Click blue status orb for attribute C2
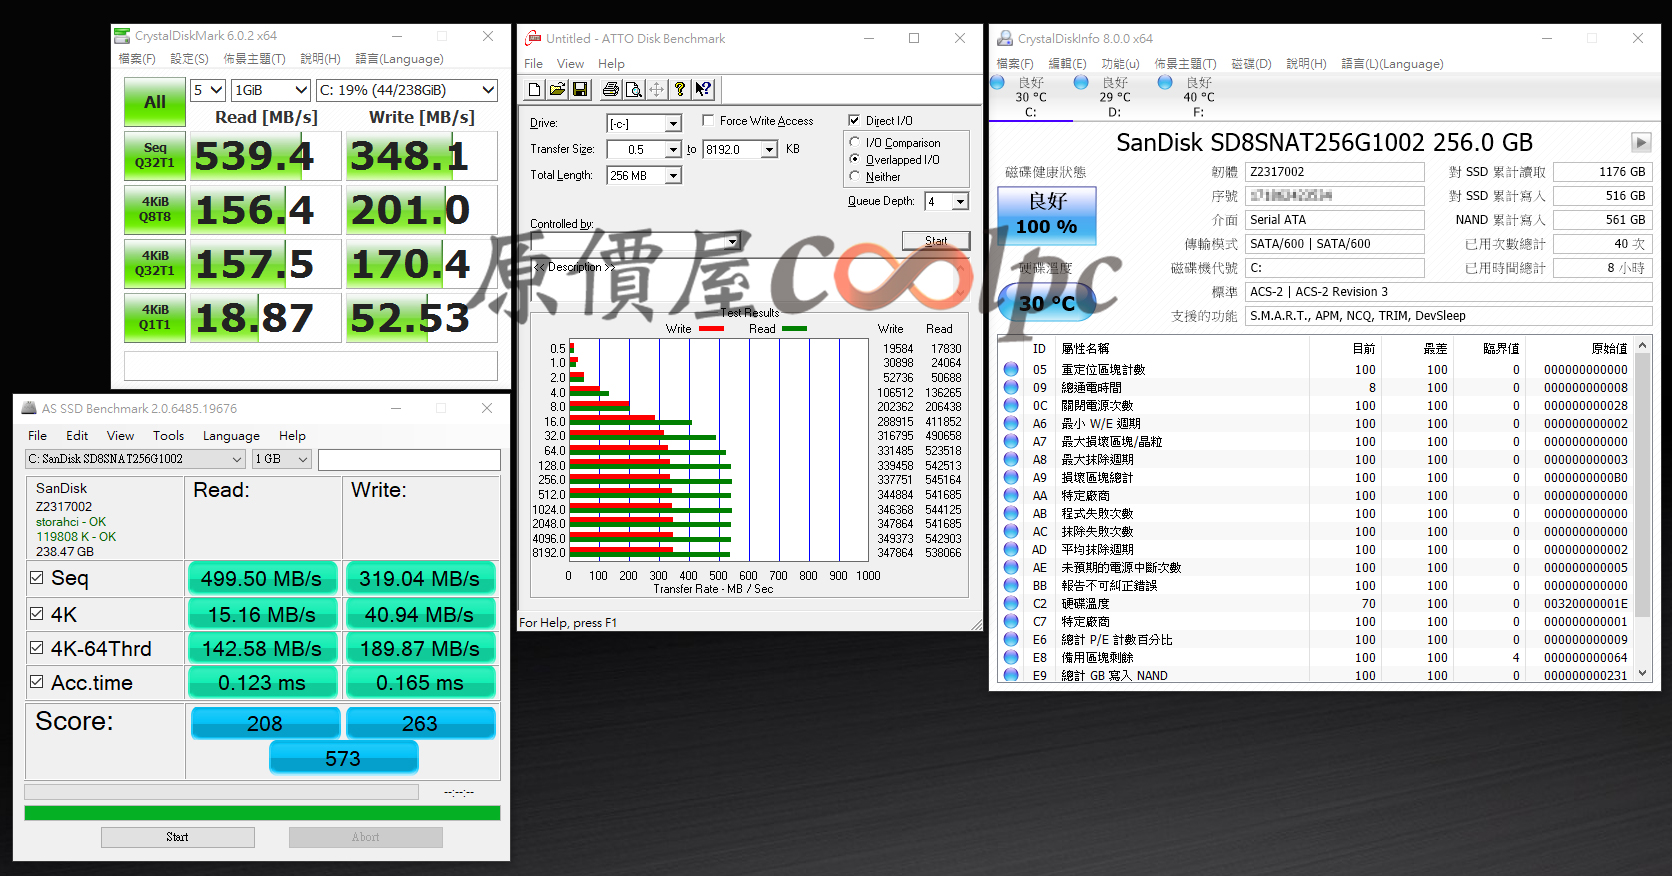Image resolution: width=1672 pixels, height=876 pixels. (1011, 604)
